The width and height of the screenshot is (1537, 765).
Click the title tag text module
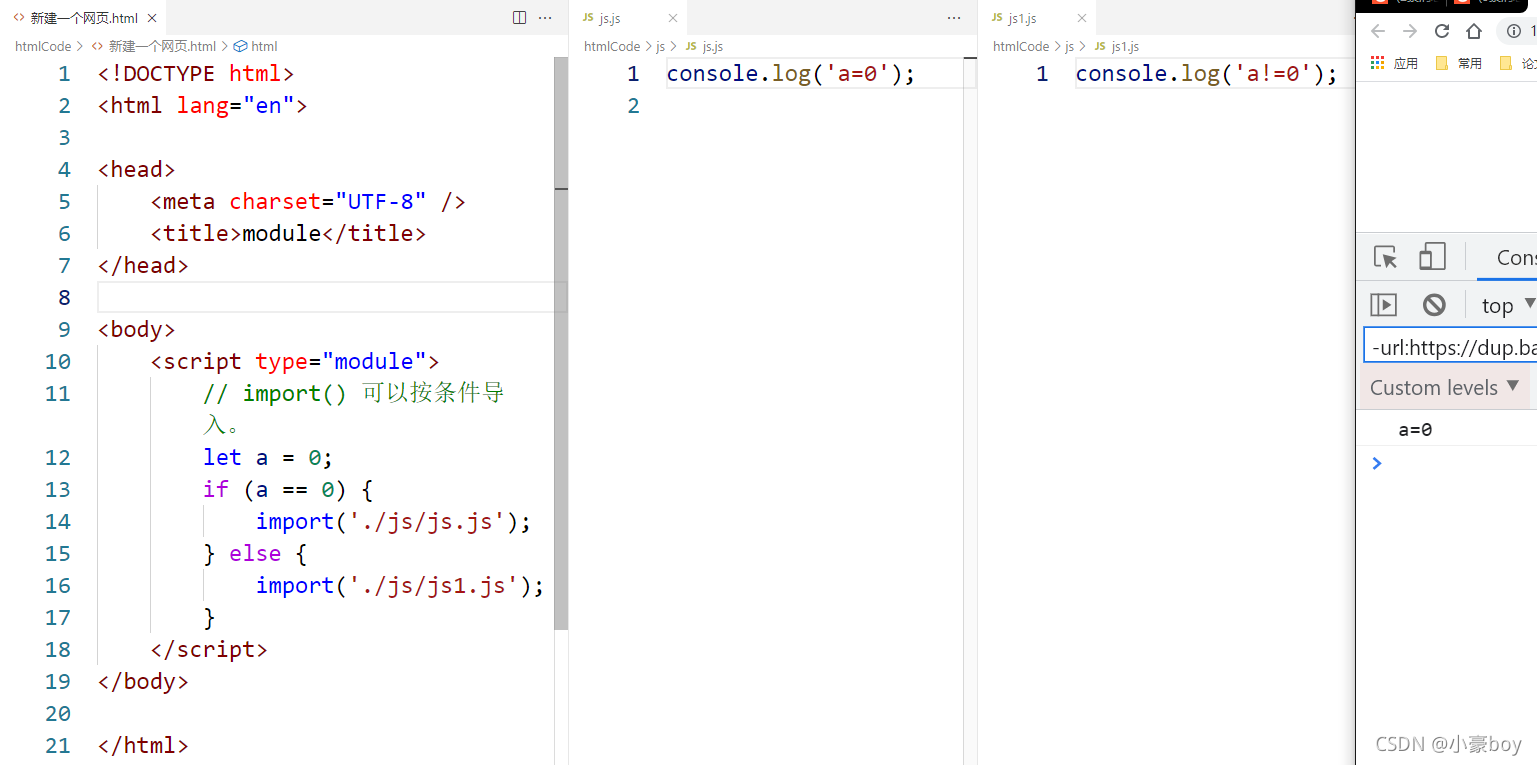point(282,233)
